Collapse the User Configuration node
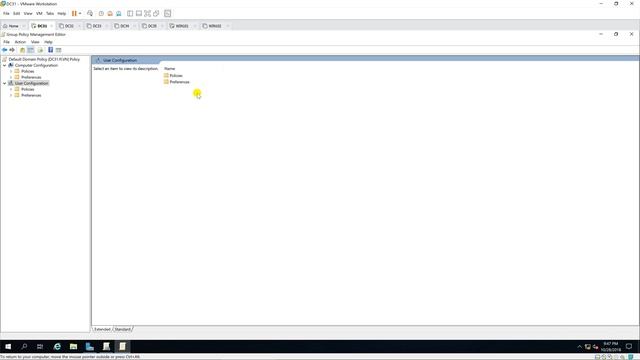The height and width of the screenshot is (360, 640). (4, 83)
